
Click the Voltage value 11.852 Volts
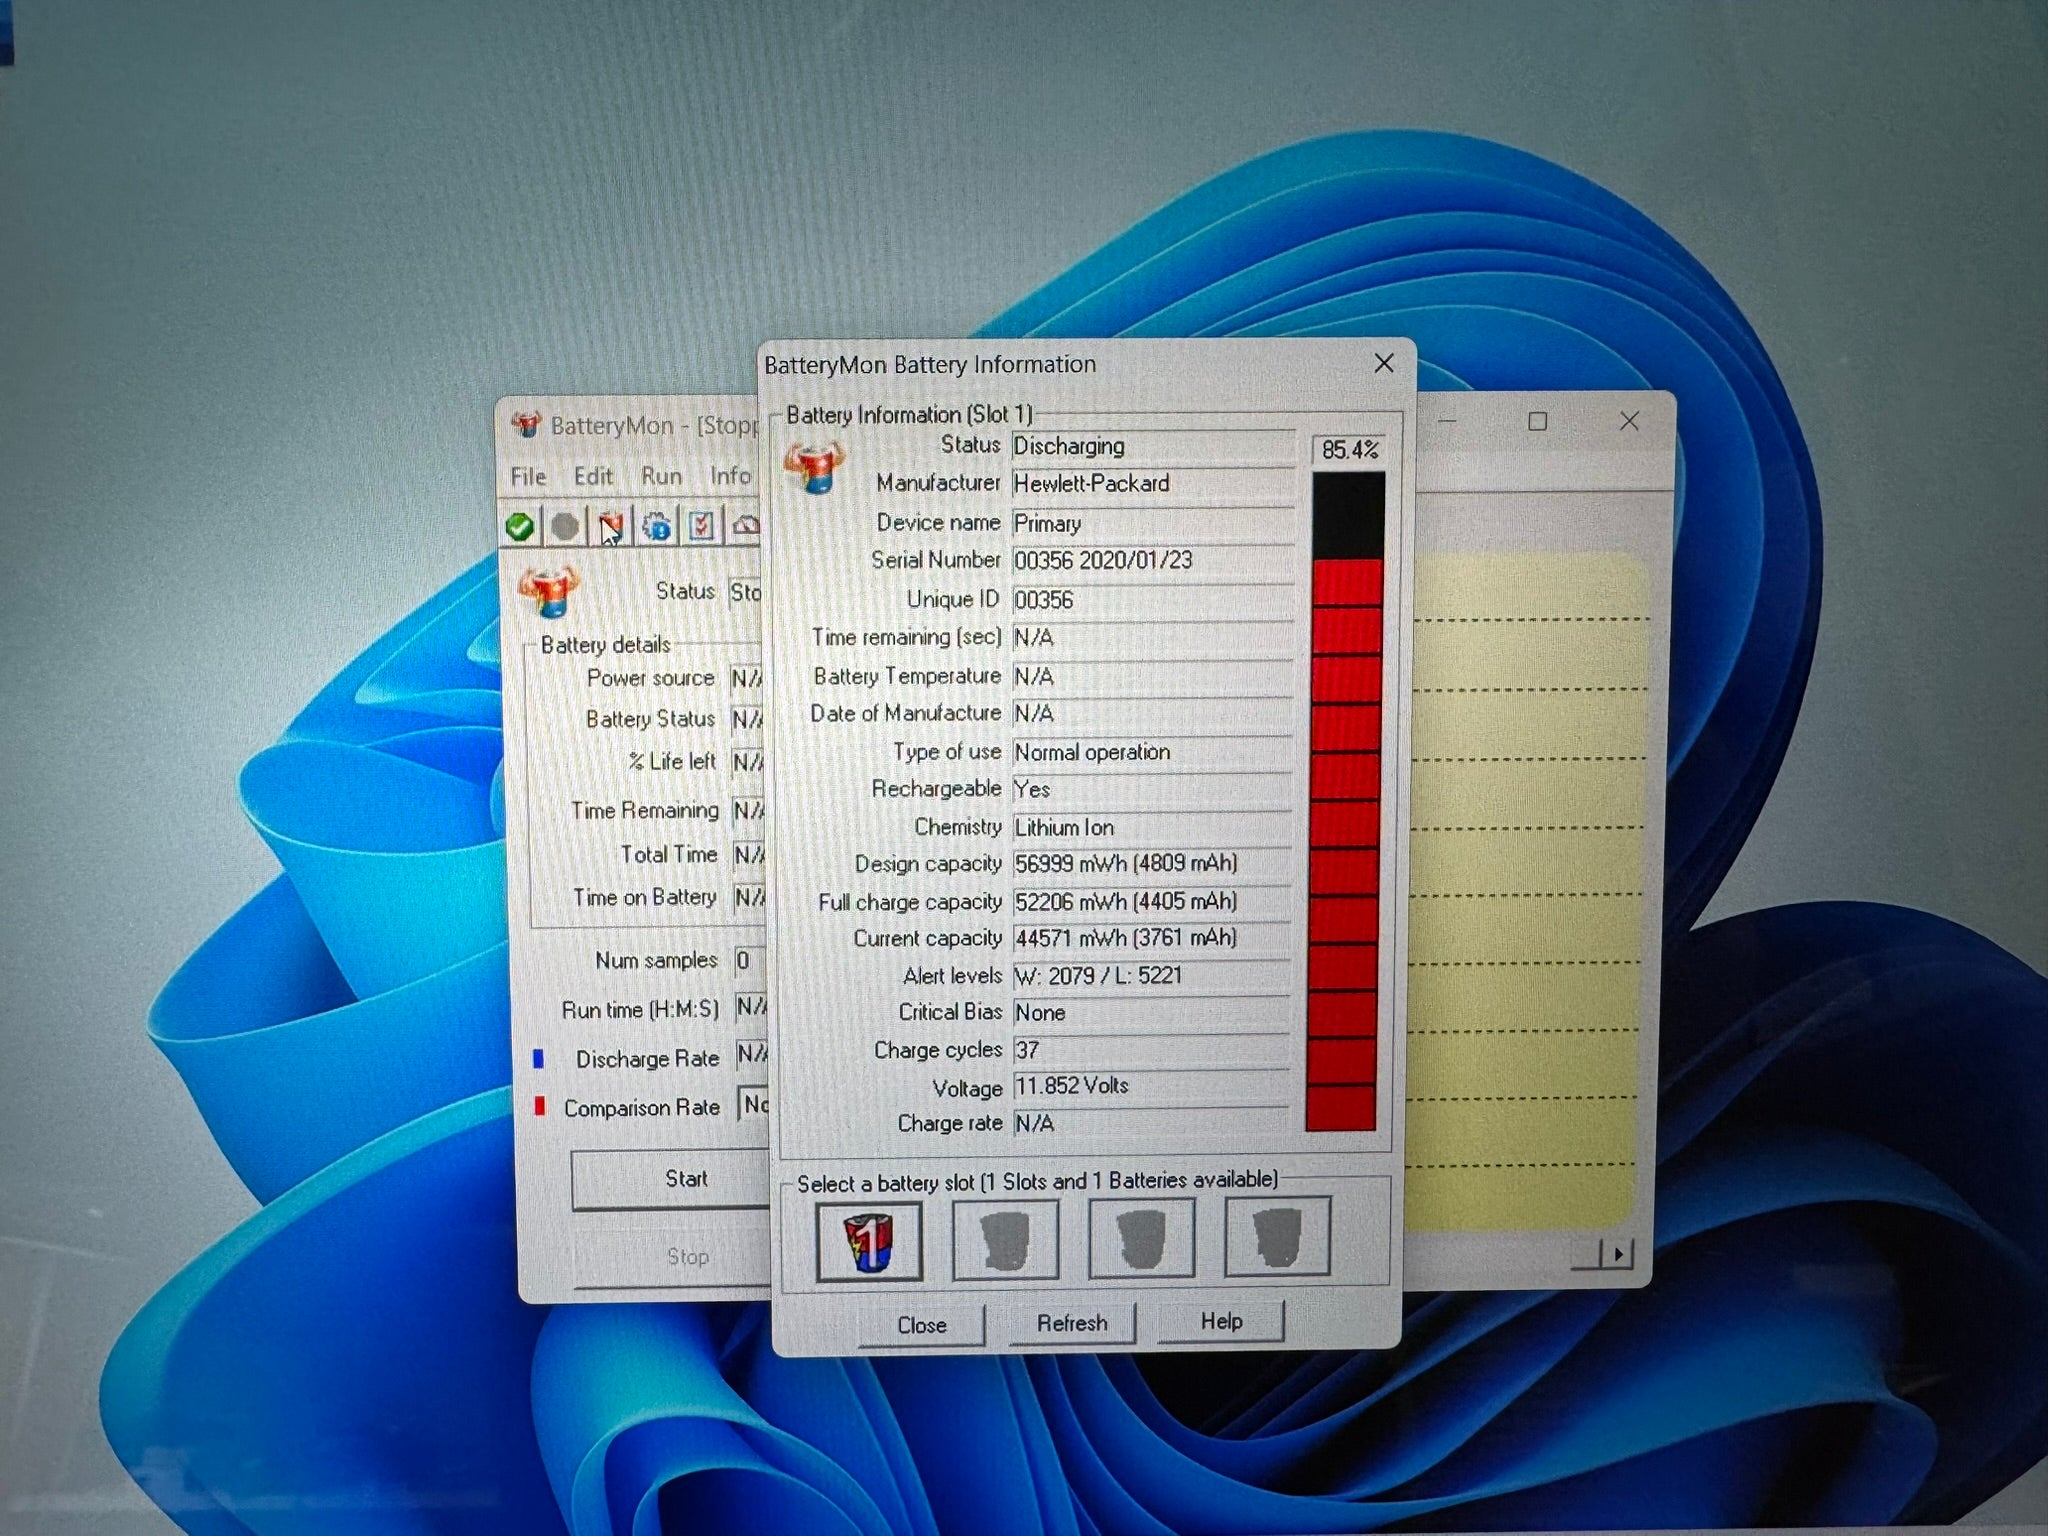1152,1087
